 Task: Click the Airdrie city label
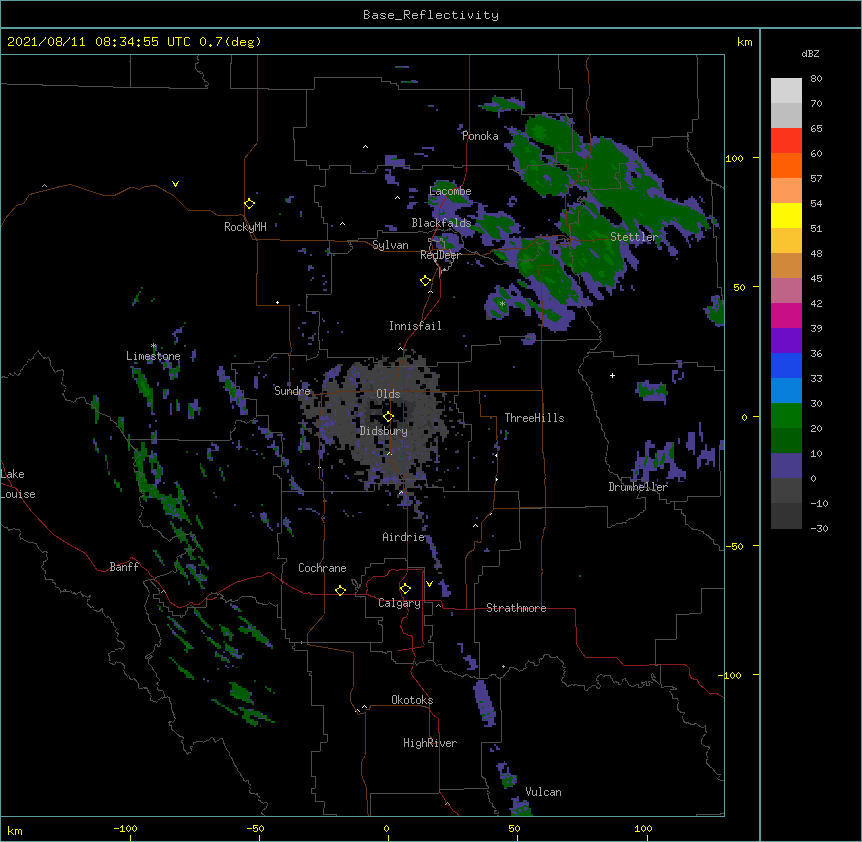click(403, 537)
